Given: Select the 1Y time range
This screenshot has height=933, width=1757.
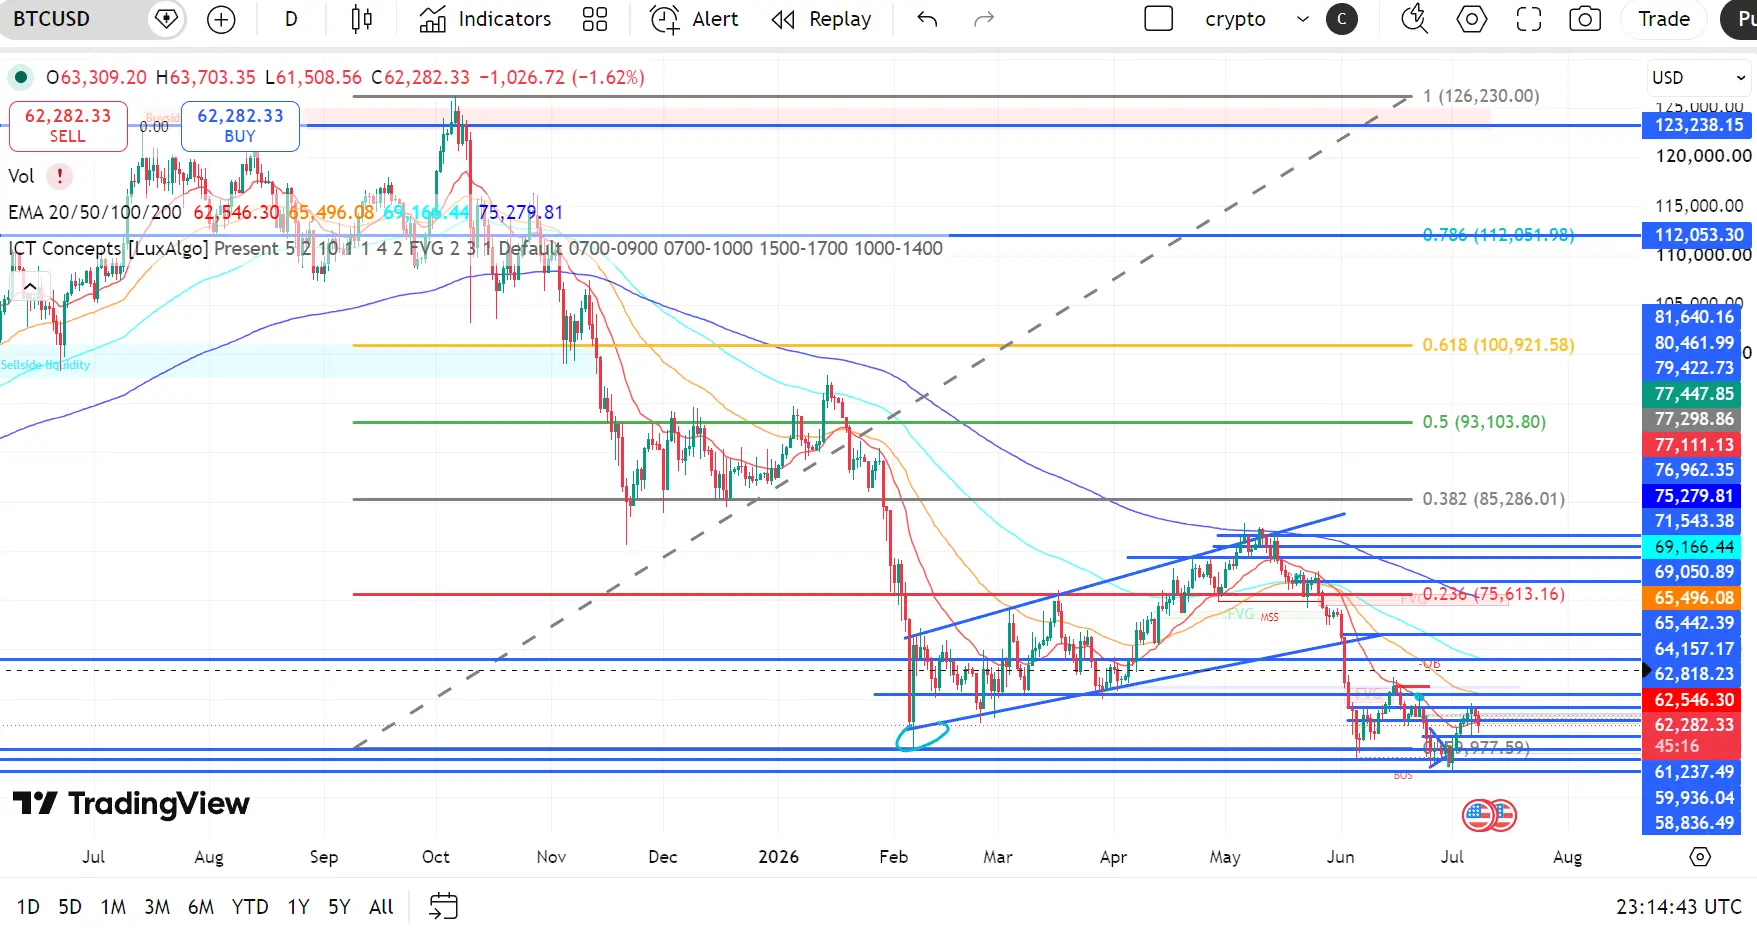Looking at the screenshot, I should 298,907.
